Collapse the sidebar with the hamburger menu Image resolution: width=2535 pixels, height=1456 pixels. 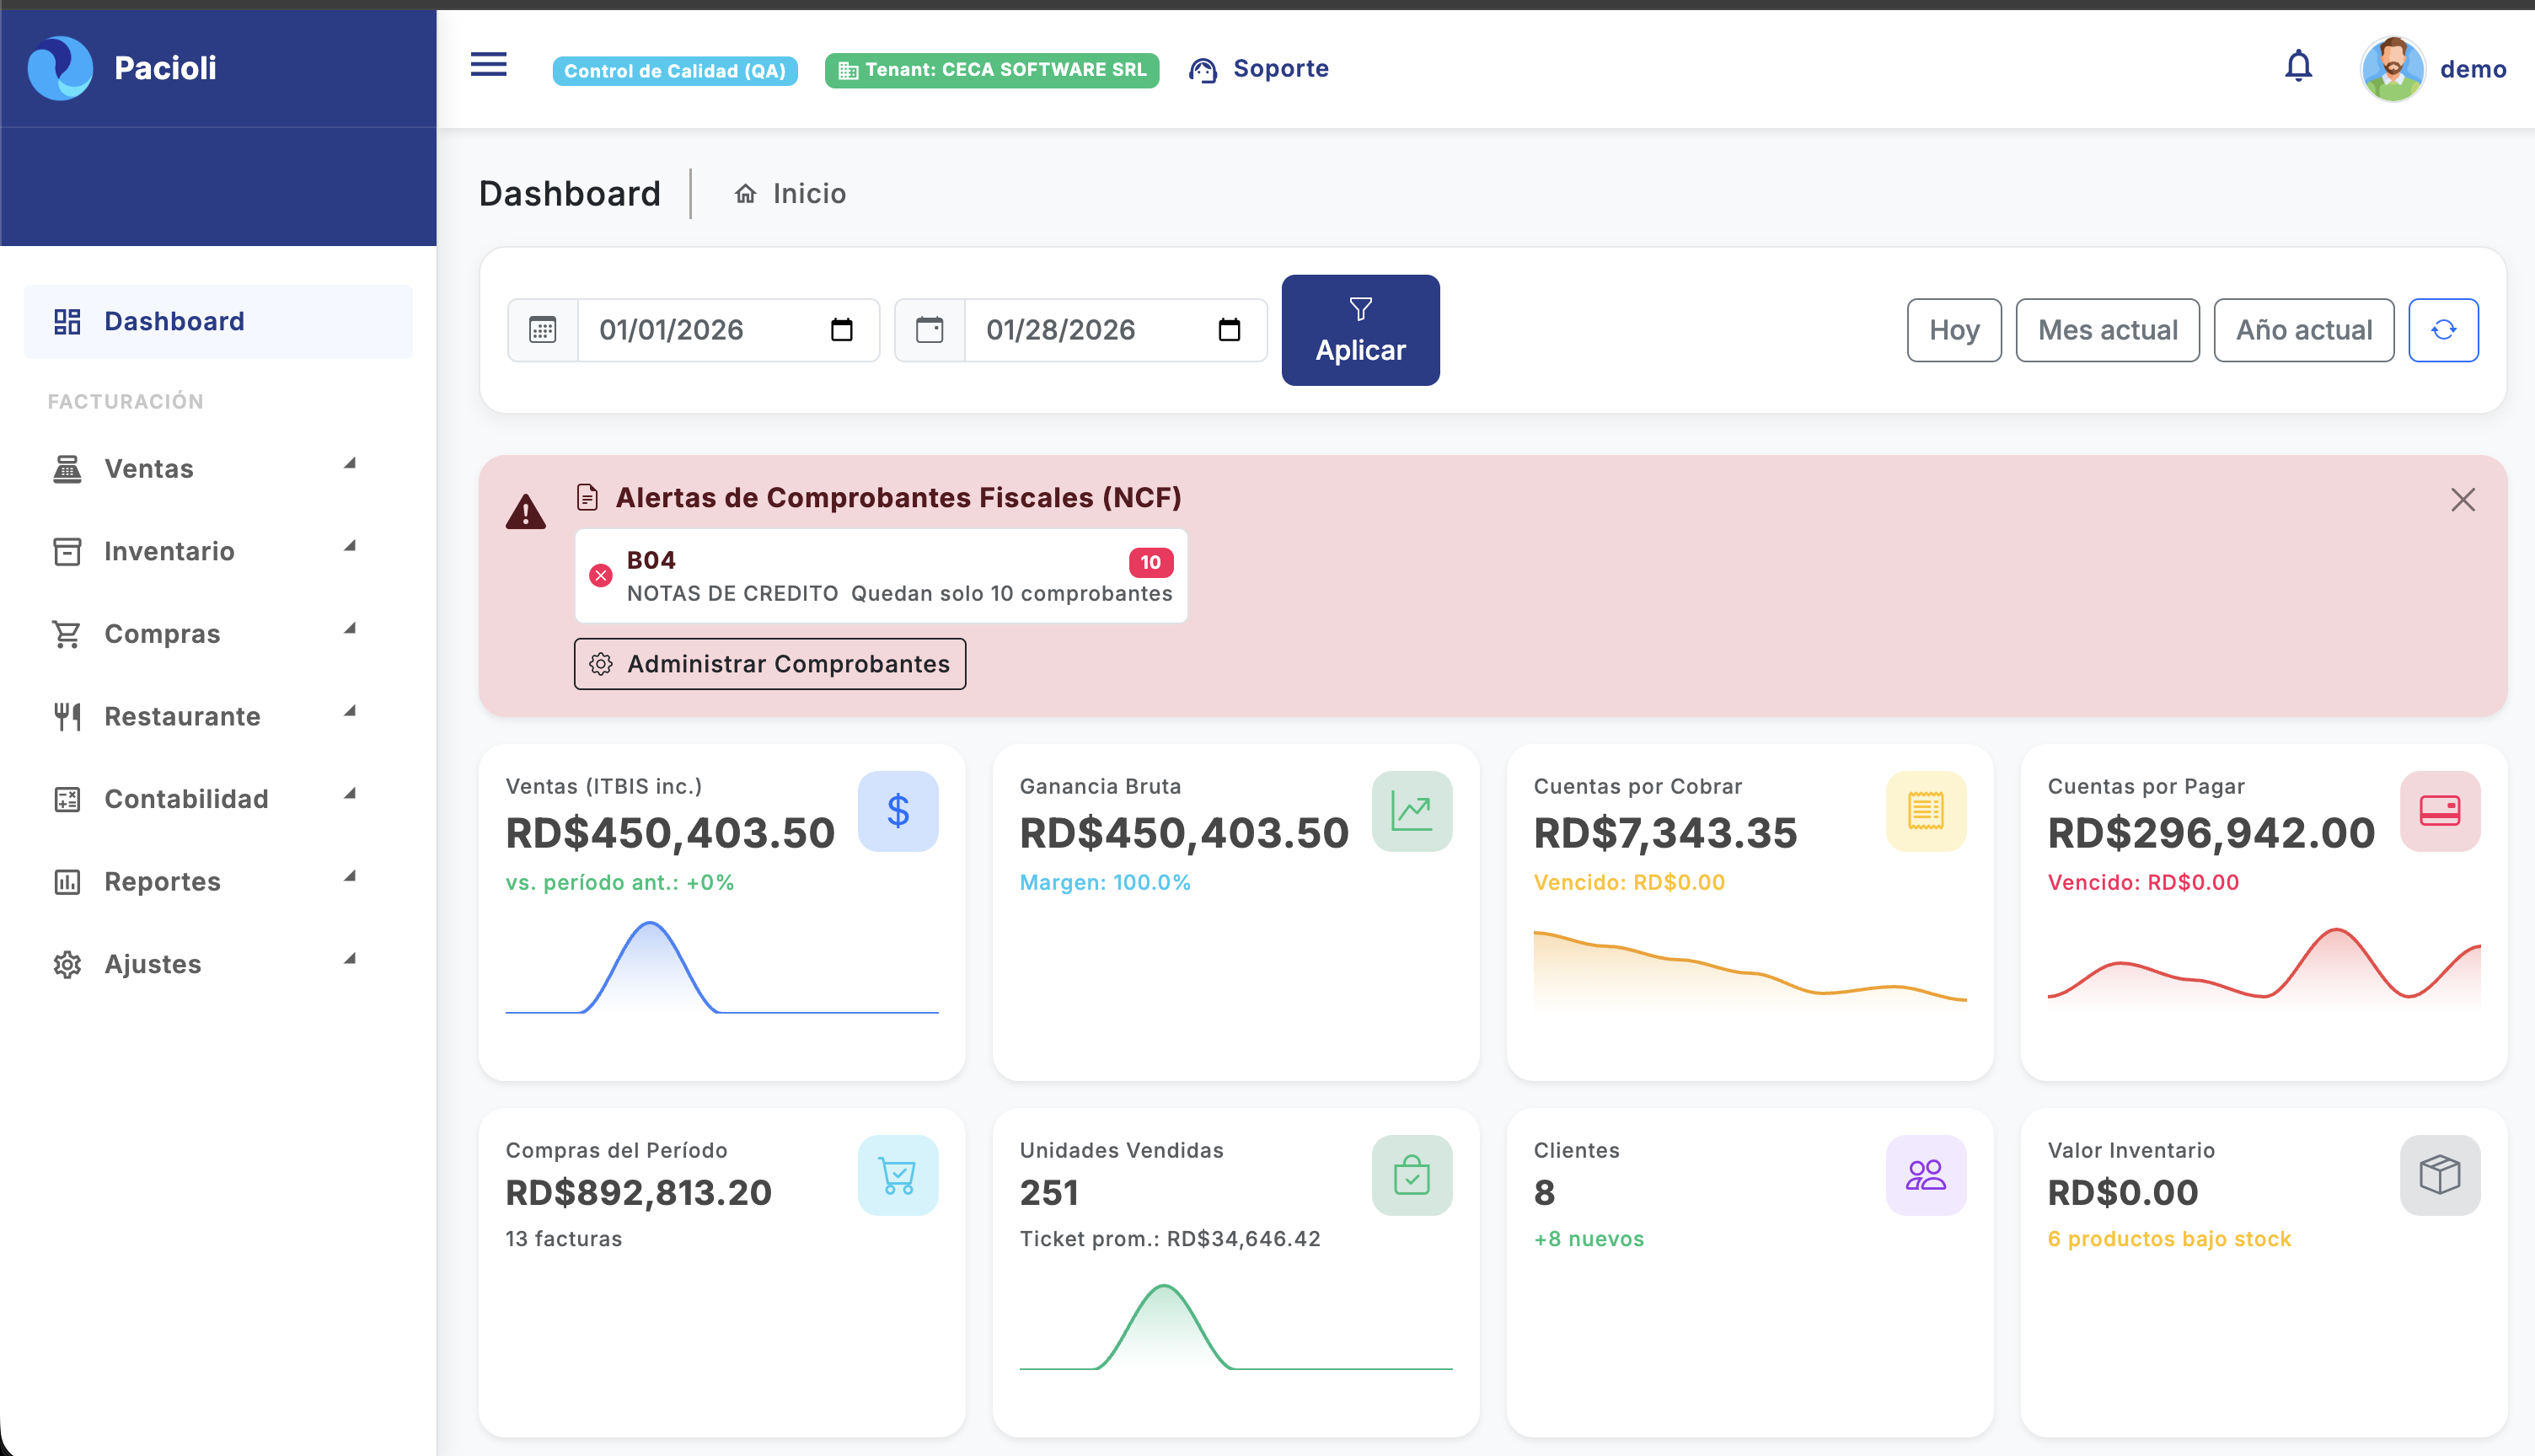coord(488,65)
